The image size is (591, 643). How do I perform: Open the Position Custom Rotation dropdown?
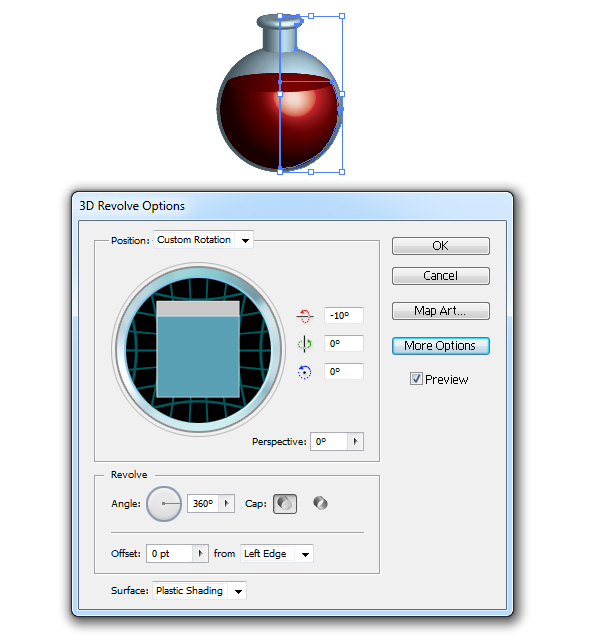203,240
